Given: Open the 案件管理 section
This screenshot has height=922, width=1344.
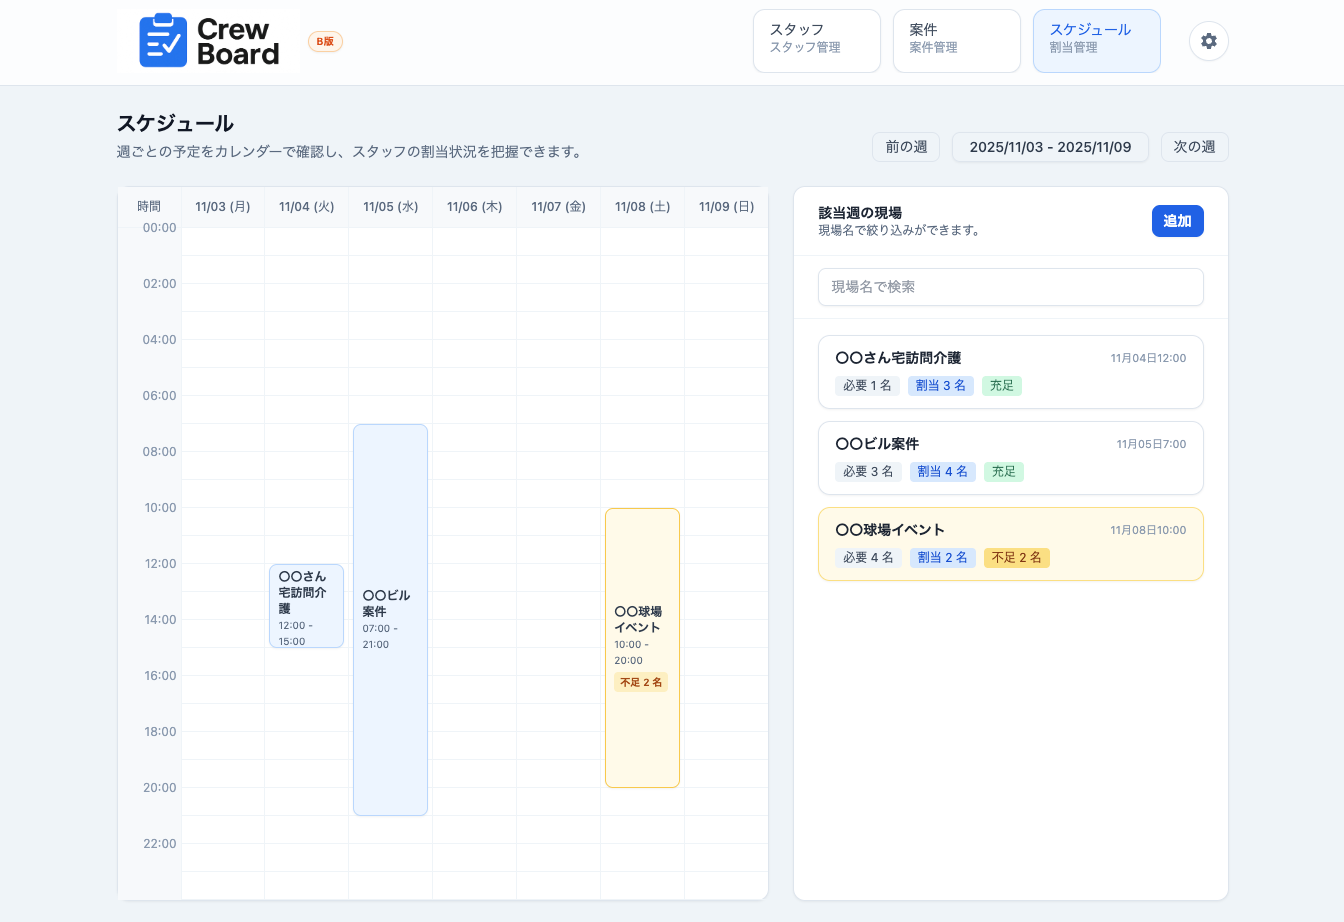Looking at the screenshot, I should point(956,40).
